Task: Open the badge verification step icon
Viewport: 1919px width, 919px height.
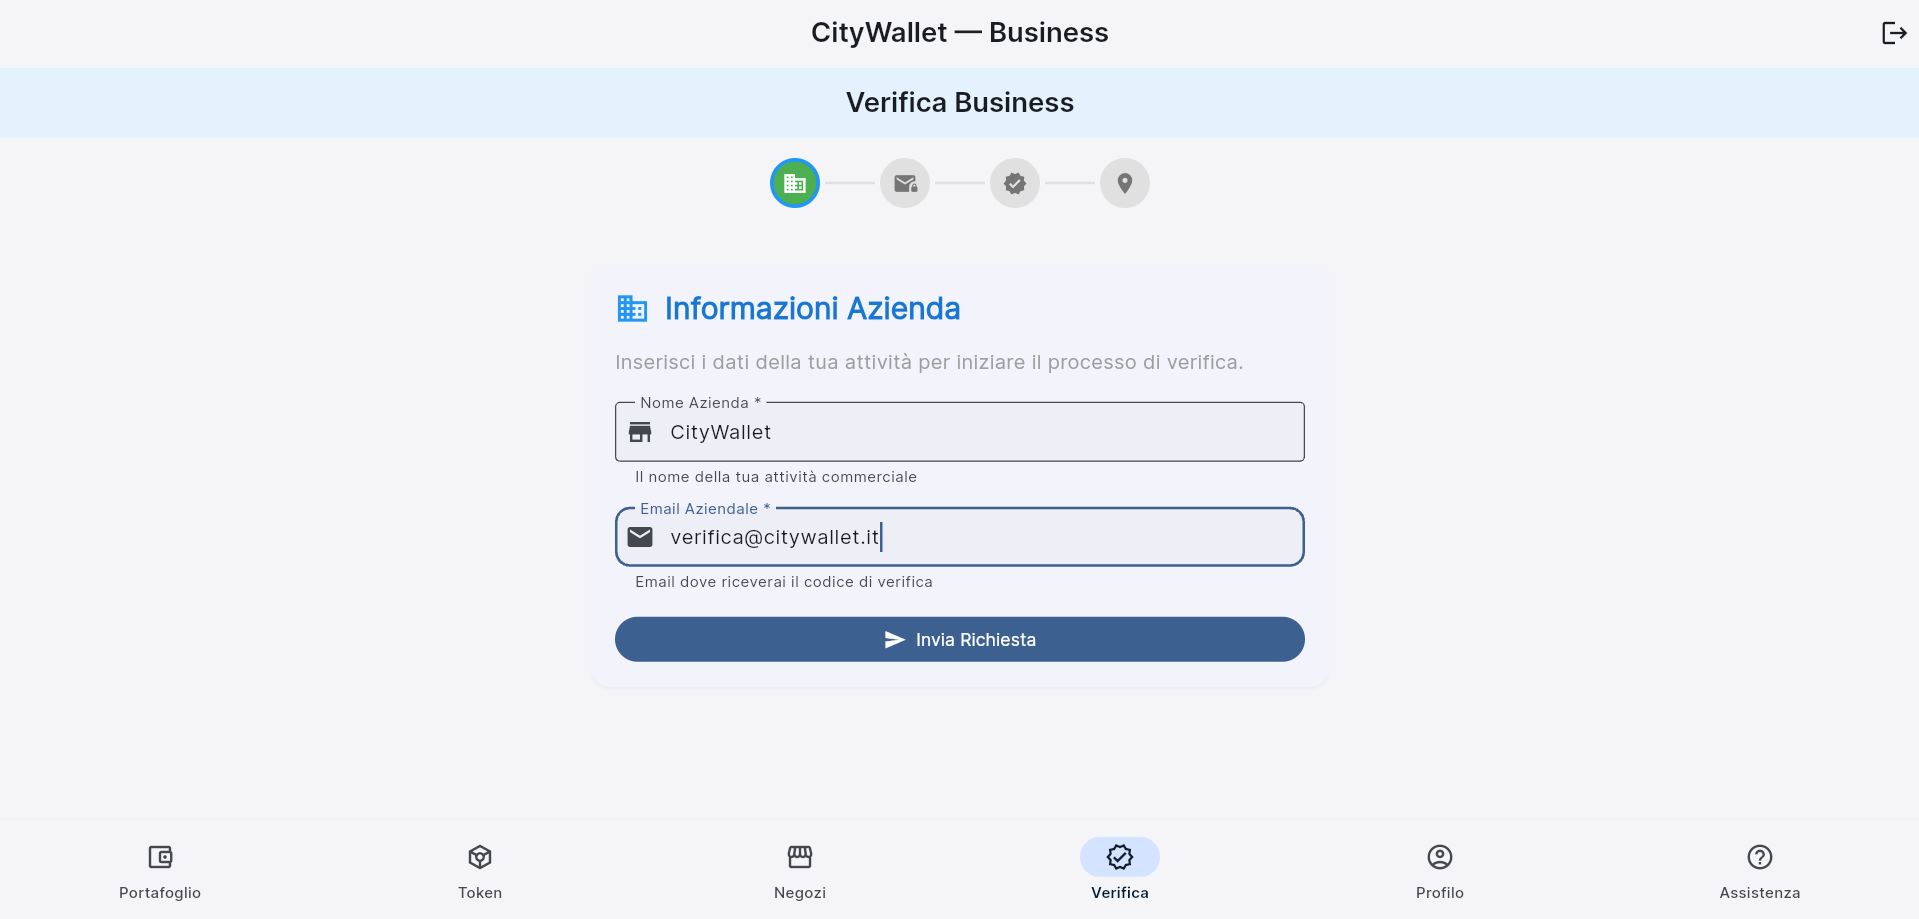Action: point(1014,183)
